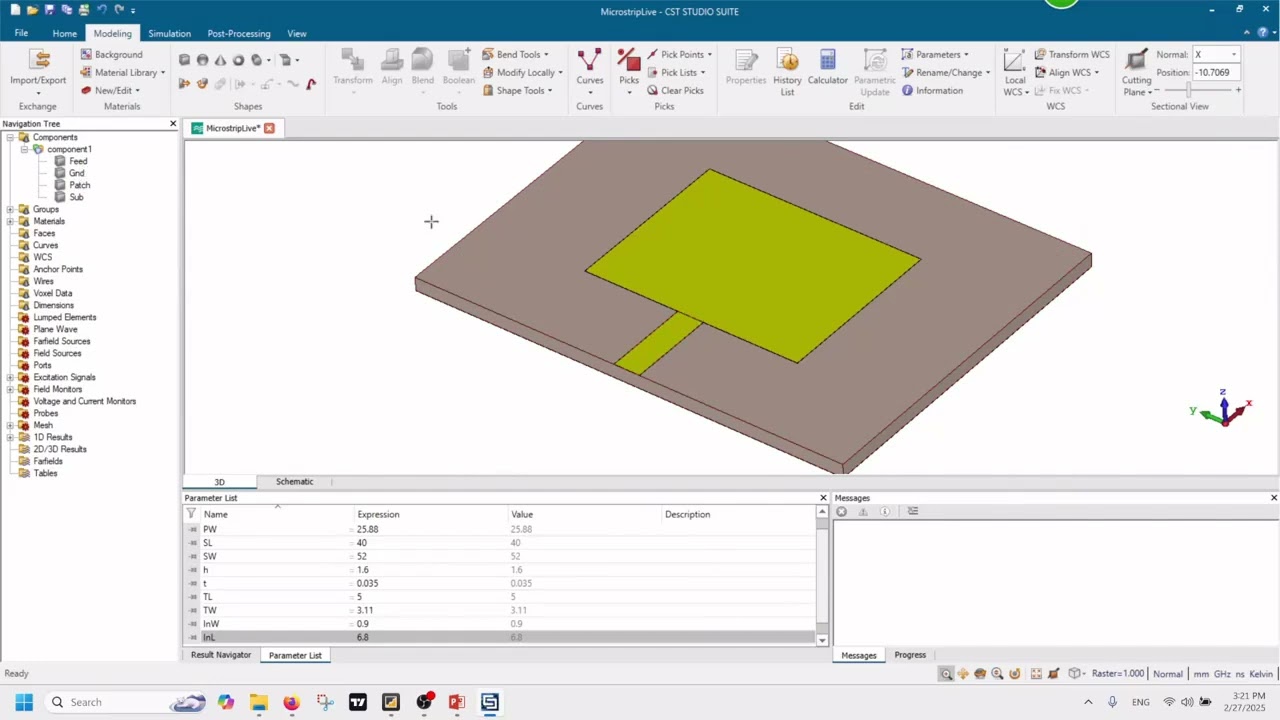
Task: Open the Shape Tools dropdown
Action: point(517,90)
